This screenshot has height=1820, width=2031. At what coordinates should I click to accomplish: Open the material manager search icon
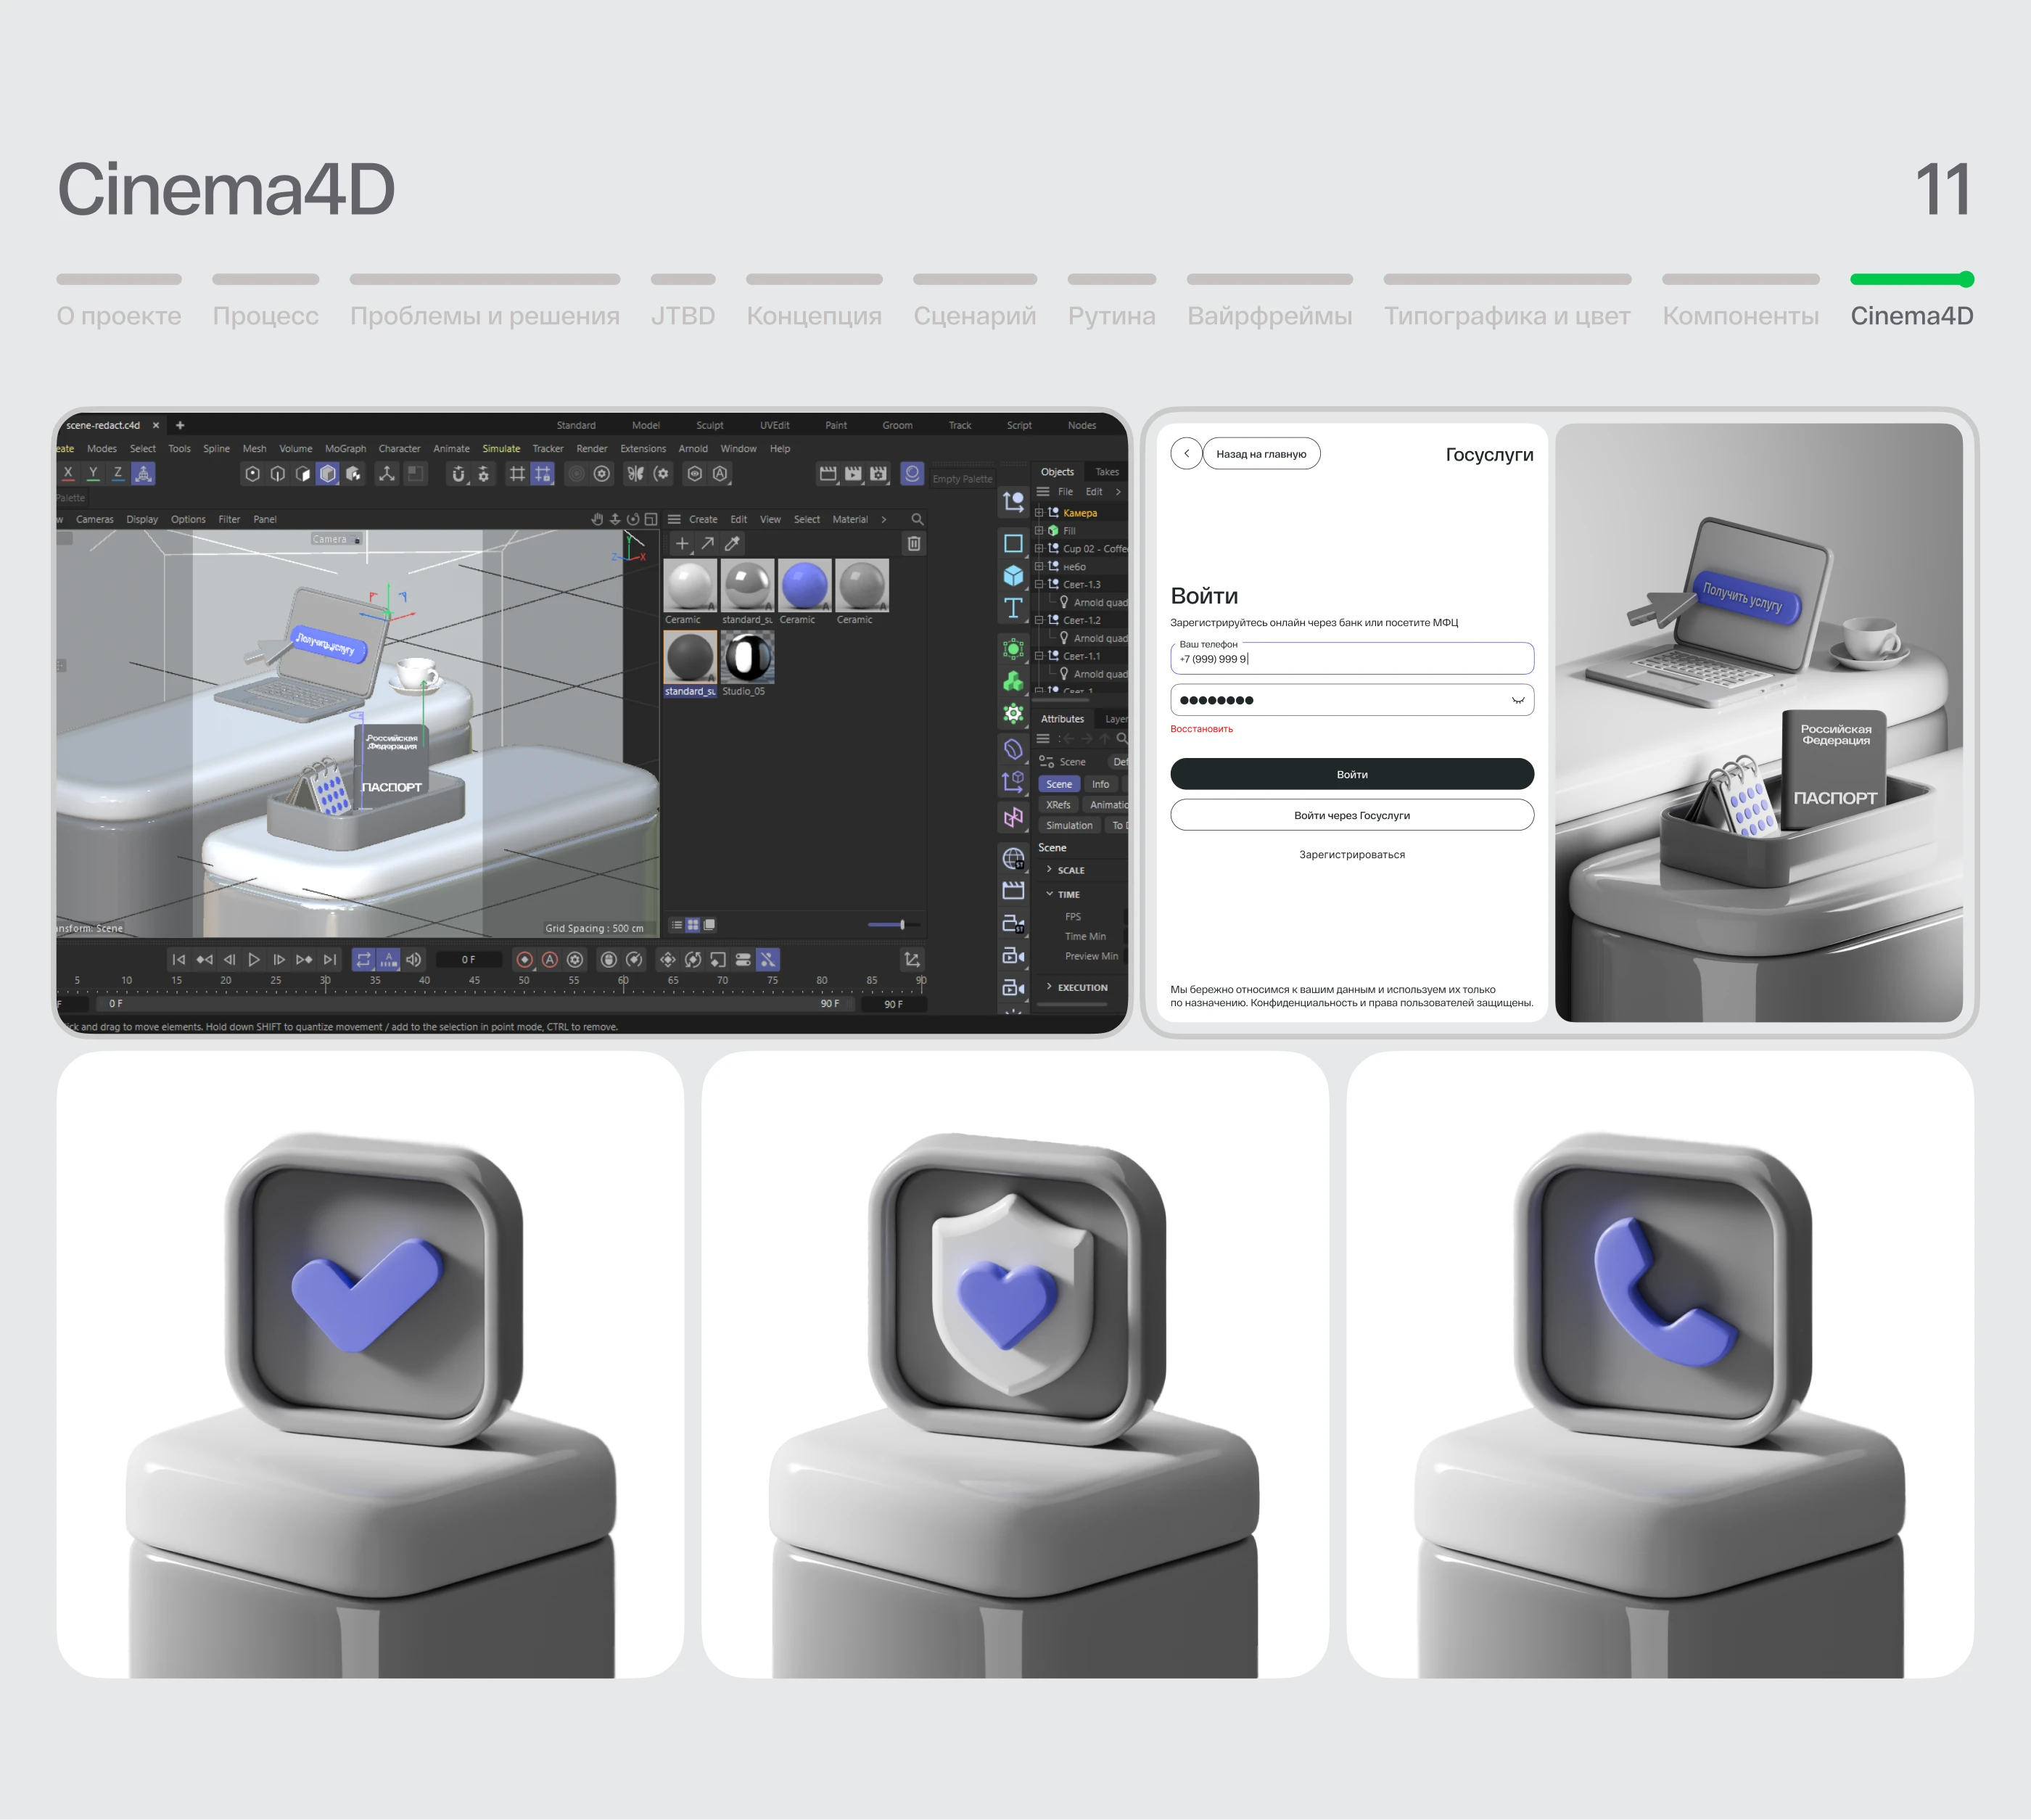tap(917, 519)
